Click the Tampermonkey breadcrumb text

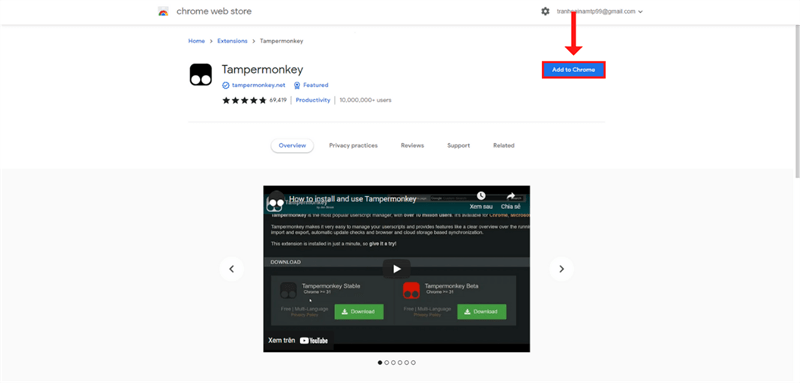coord(282,41)
